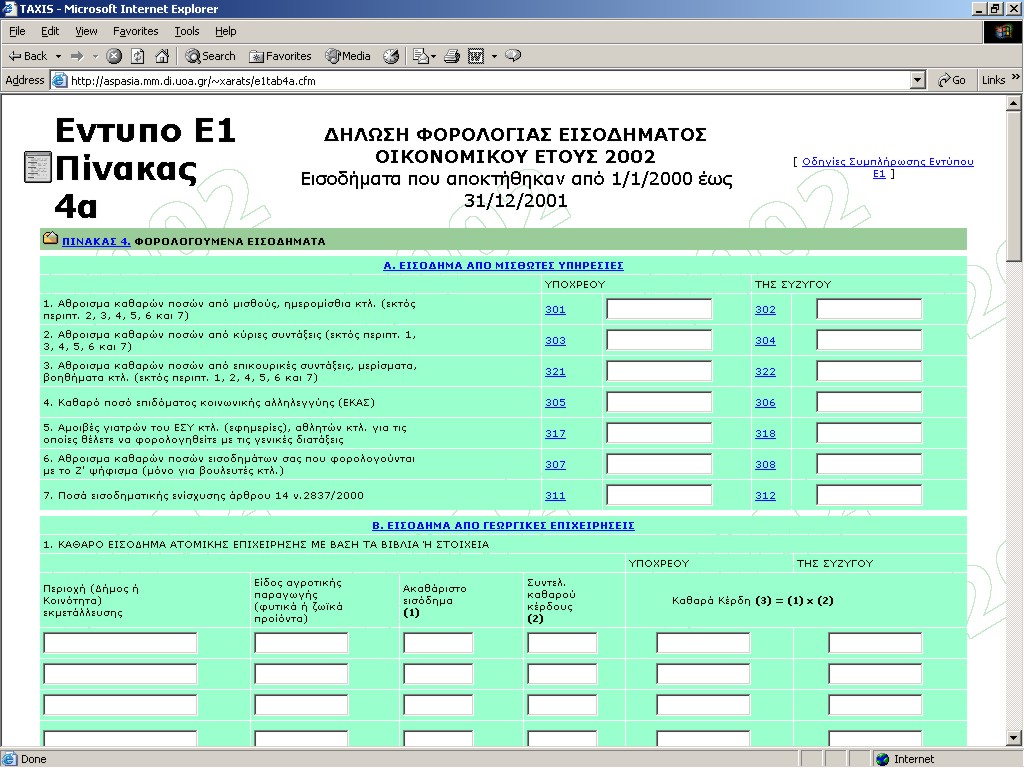The image size is (1024, 768).
Task: Click code link 312
Action: point(765,496)
